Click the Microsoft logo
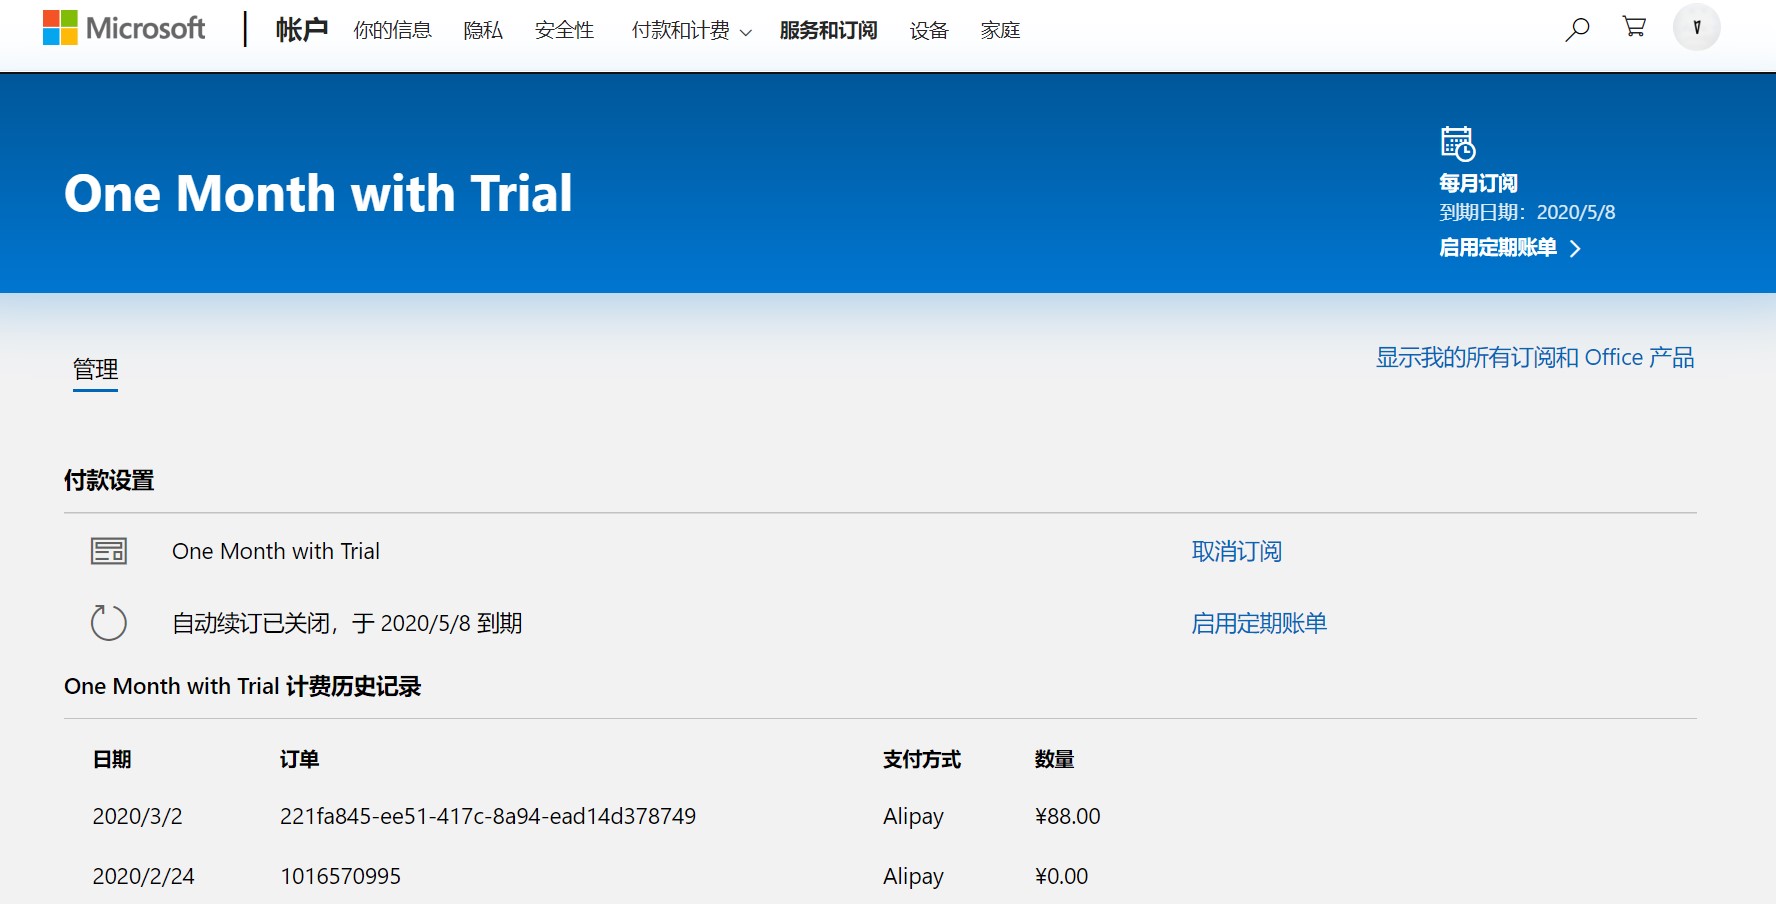 (x=124, y=29)
